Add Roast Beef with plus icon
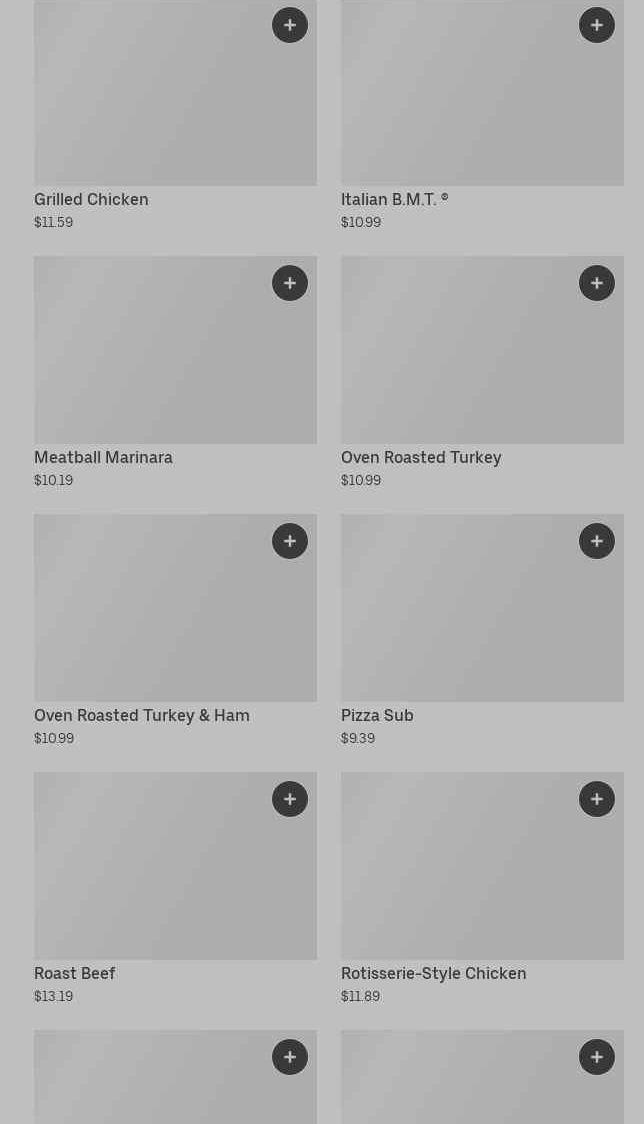Image resolution: width=644 pixels, height=1124 pixels. click(x=290, y=799)
